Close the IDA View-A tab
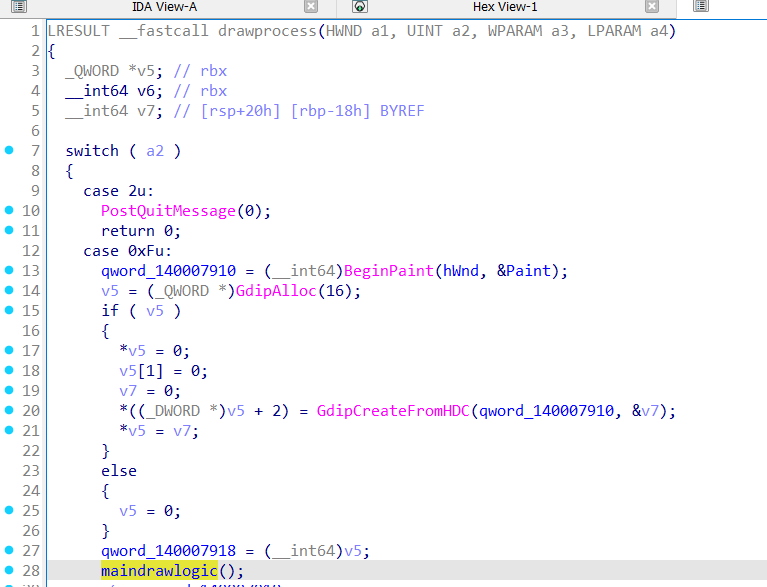Screen dimensions: 767x587 318,7
